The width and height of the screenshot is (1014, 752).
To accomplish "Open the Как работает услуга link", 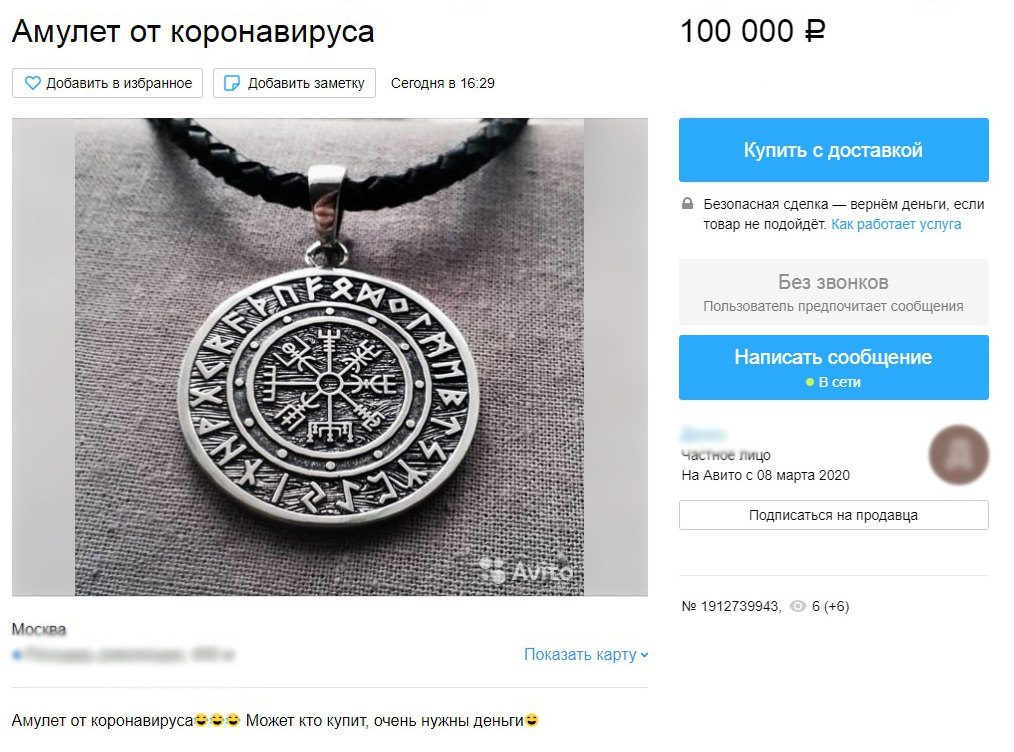I will tap(896, 224).
